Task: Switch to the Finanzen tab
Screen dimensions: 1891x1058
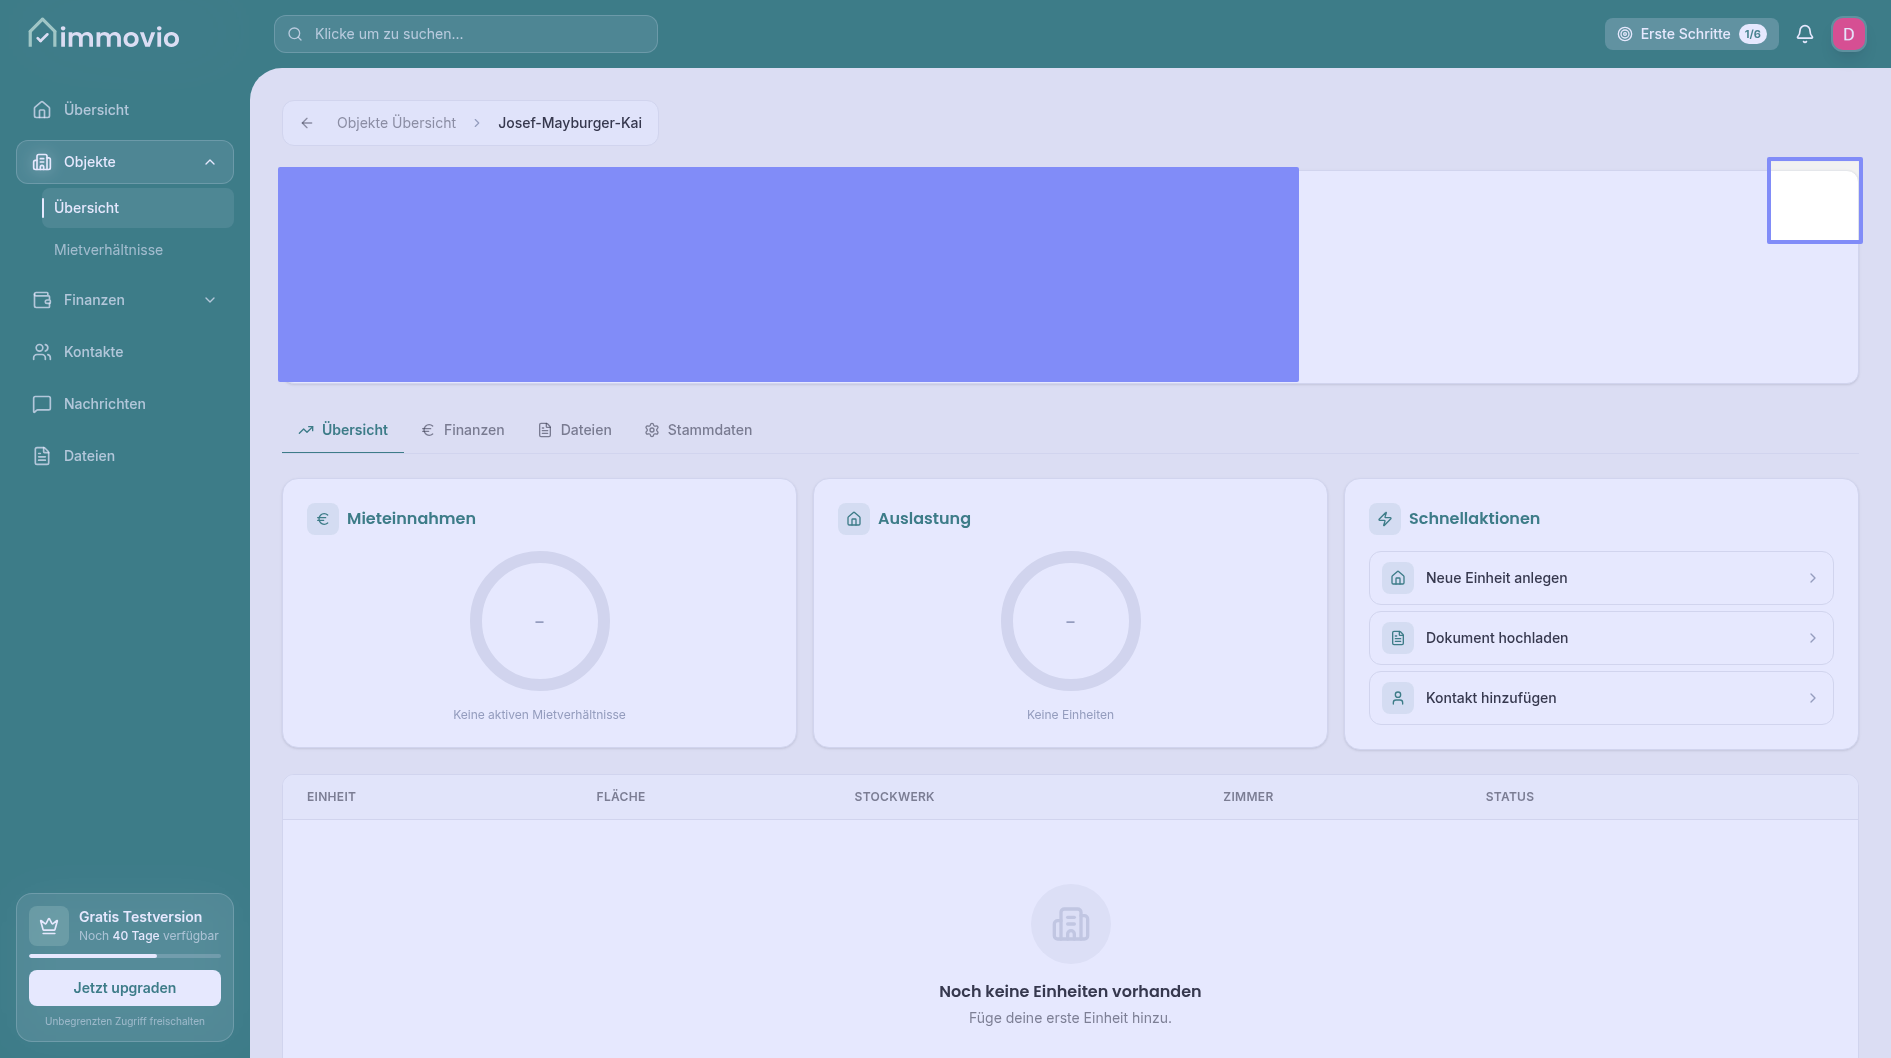Action: coord(463,430)
